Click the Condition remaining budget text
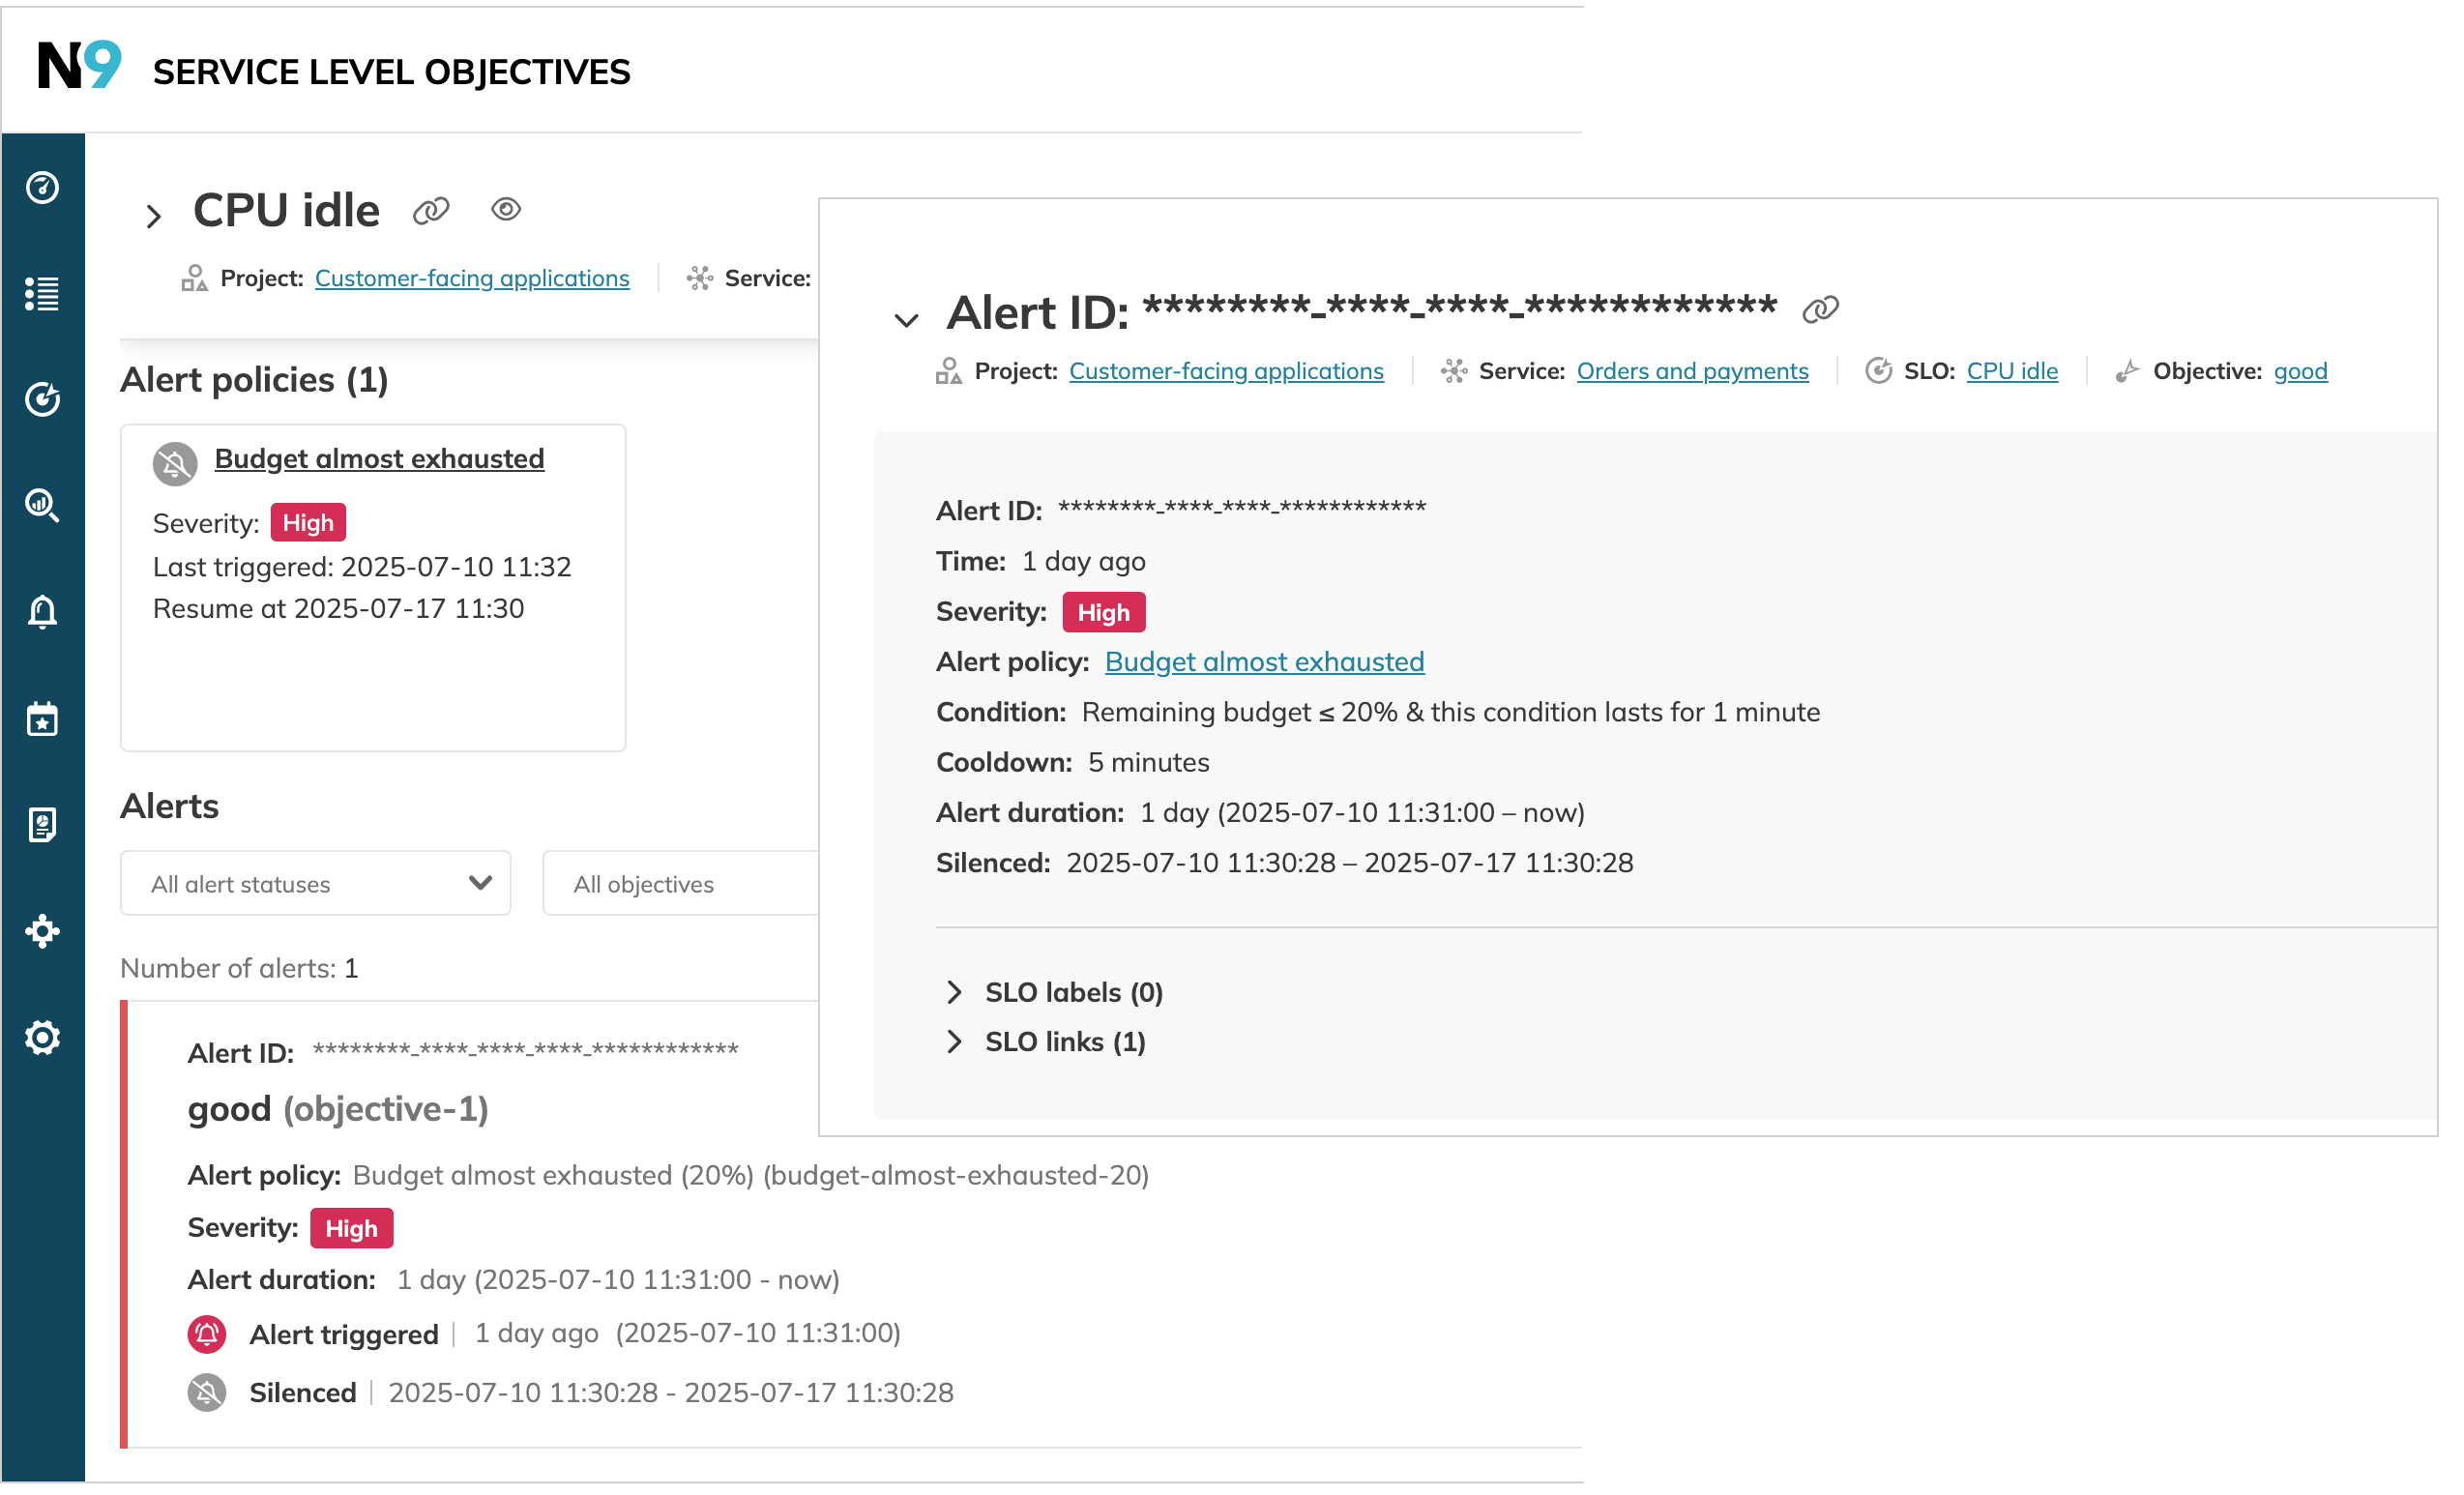 [x=1377, y=713]
